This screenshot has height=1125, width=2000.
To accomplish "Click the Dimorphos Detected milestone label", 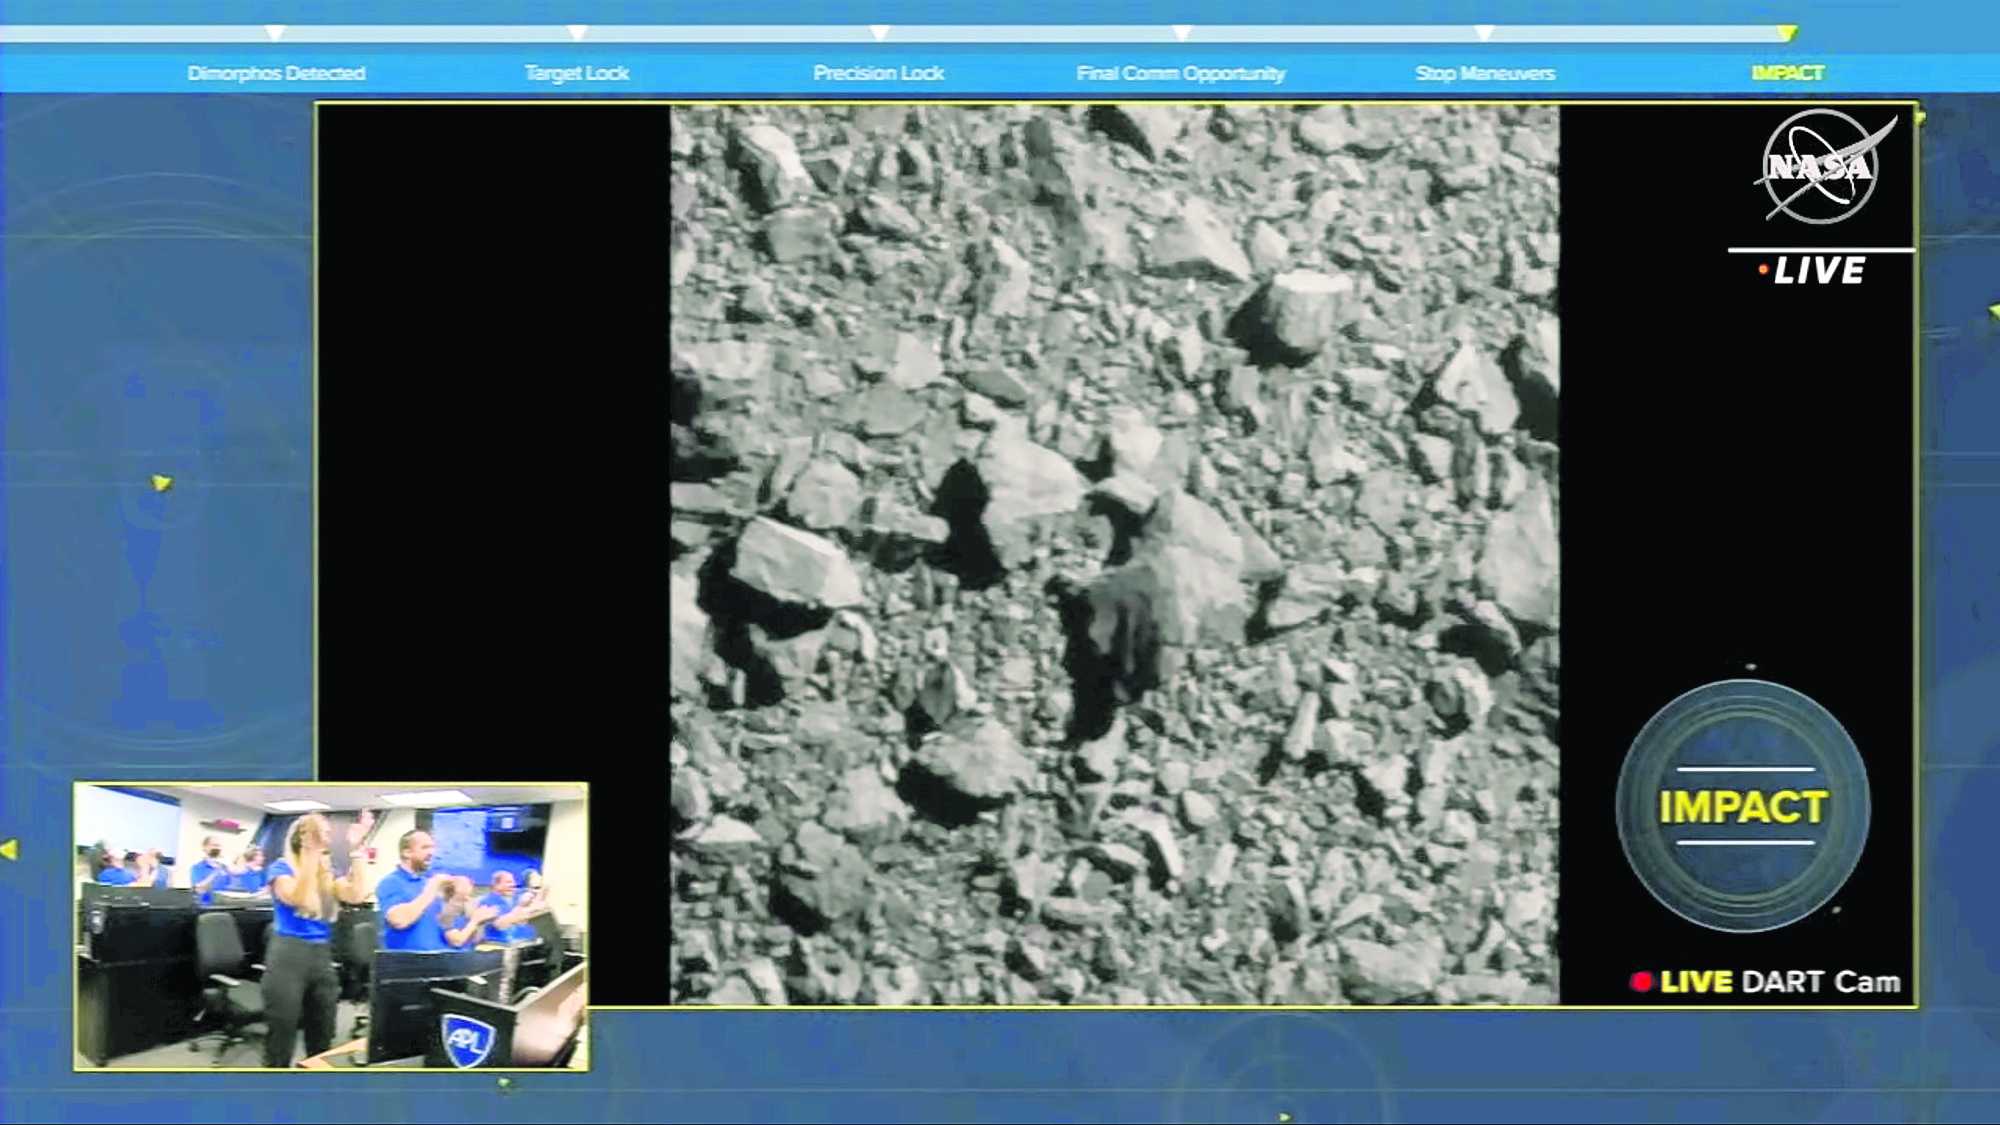I will click(x=276, y=73).
